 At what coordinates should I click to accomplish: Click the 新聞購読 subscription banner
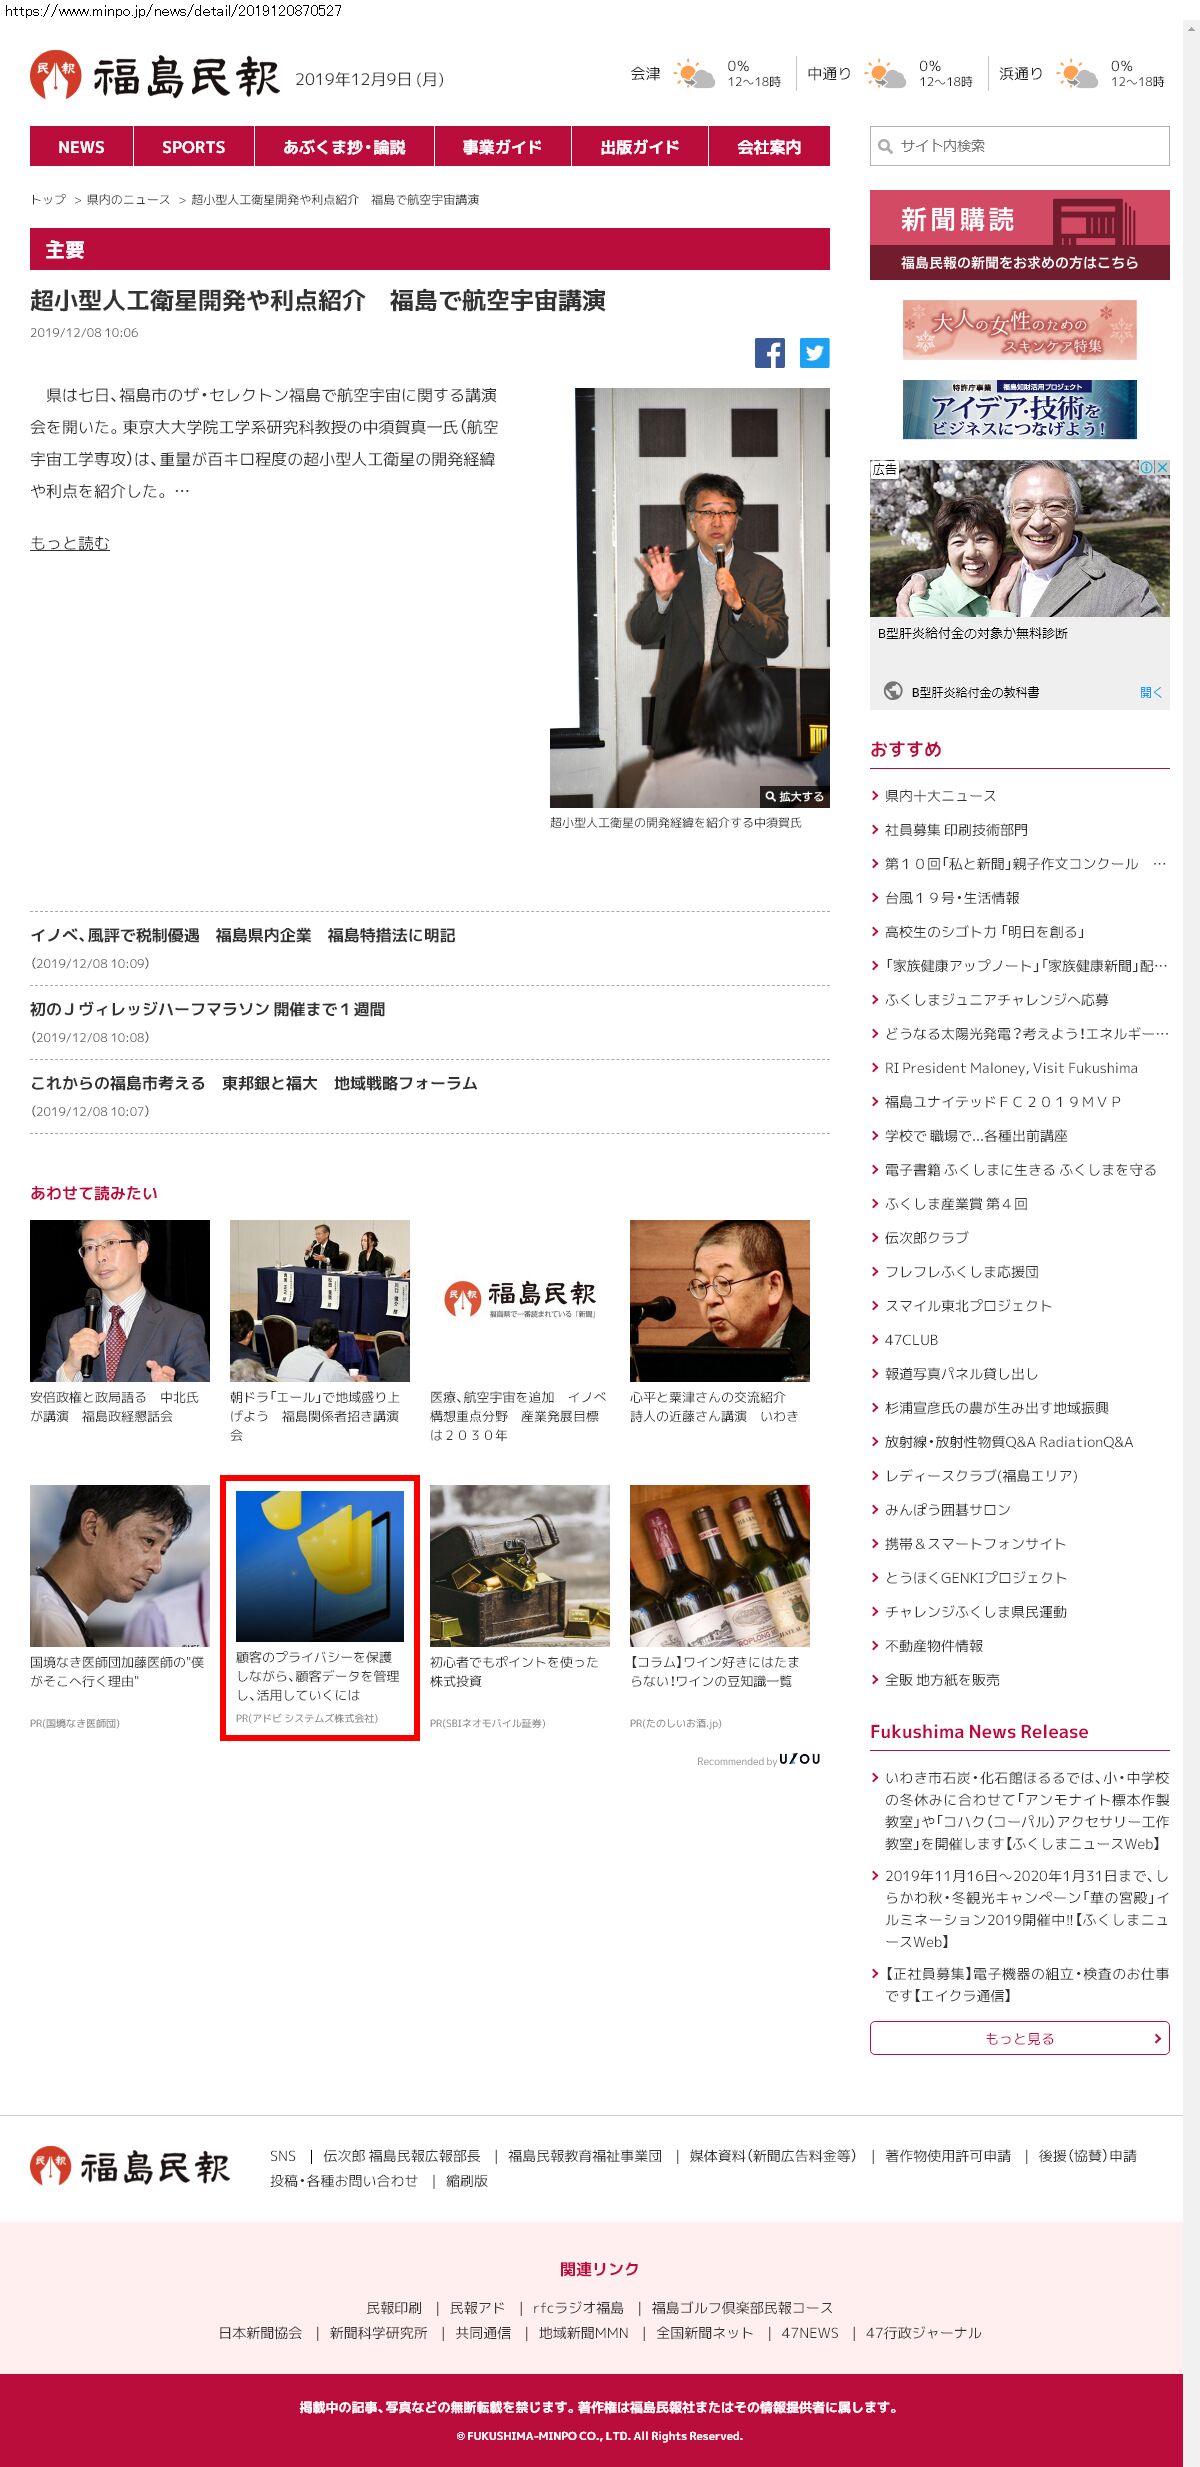pos(1019,235)
